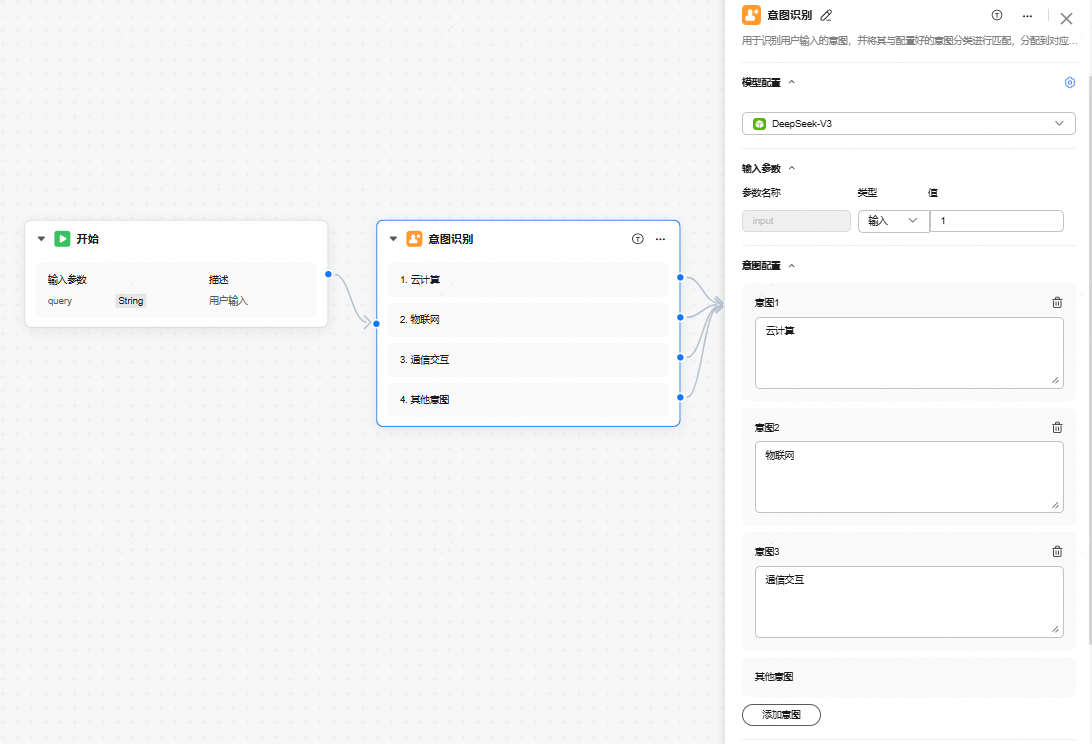Viewport: 1092px width, 744px height.
Task: Delete intent 3 using its trash icon
Action: pyautogui.click(x=1057, y=552)
